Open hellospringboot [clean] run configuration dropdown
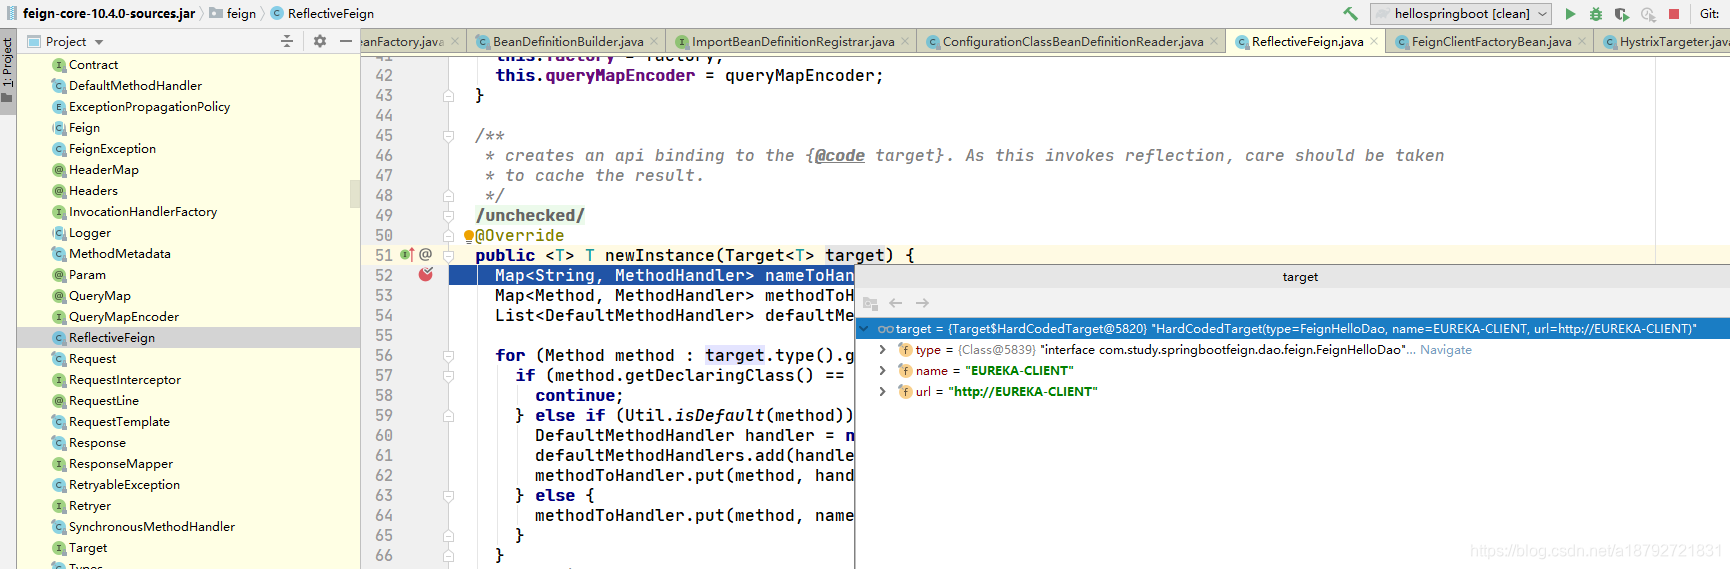Viewport: 1730px width, 569px height. click(1461, 14)
